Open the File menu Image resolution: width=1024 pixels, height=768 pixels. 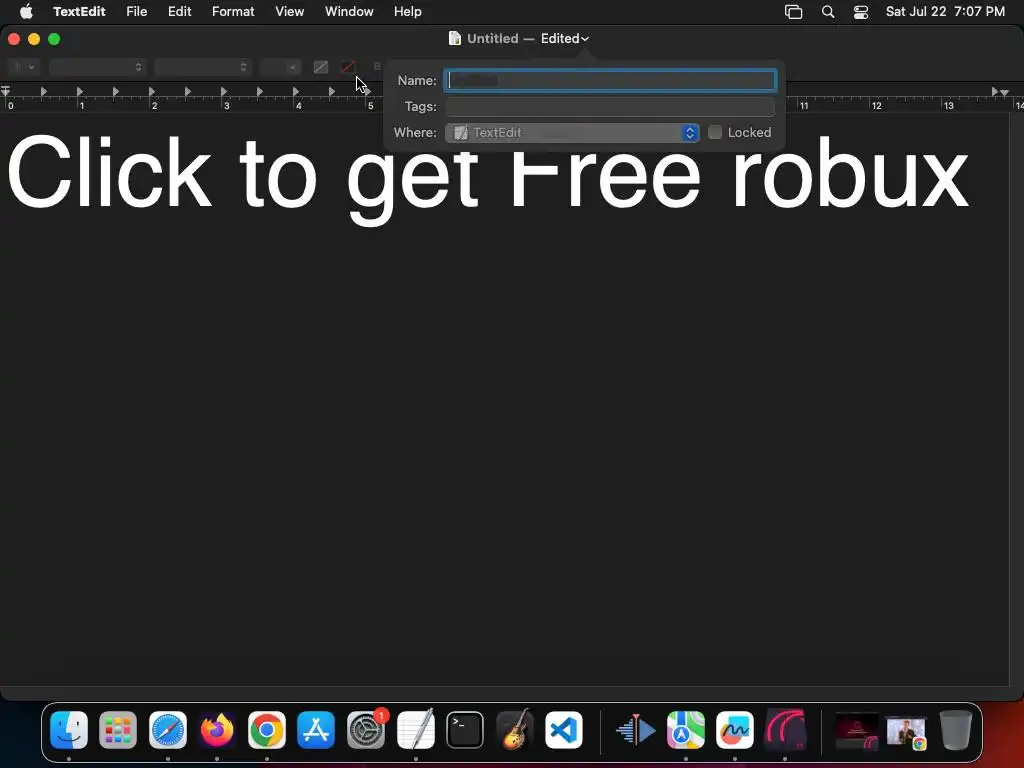tap(136, 12)
